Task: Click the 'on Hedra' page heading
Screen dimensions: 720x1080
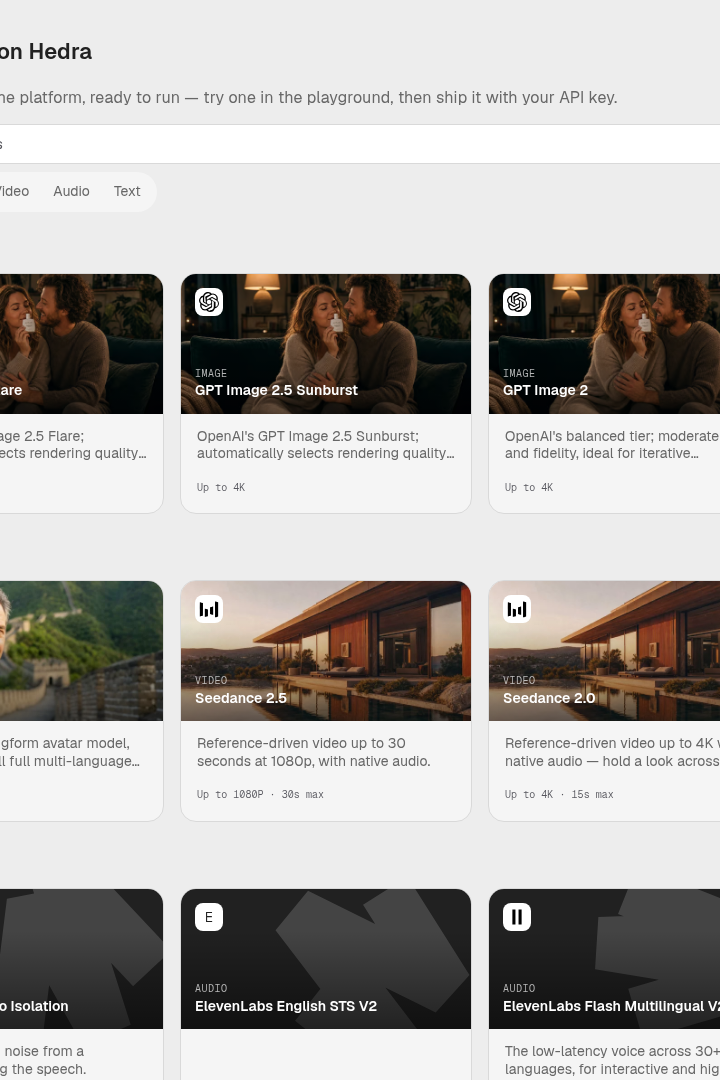Action: click(x=45, y=52)
